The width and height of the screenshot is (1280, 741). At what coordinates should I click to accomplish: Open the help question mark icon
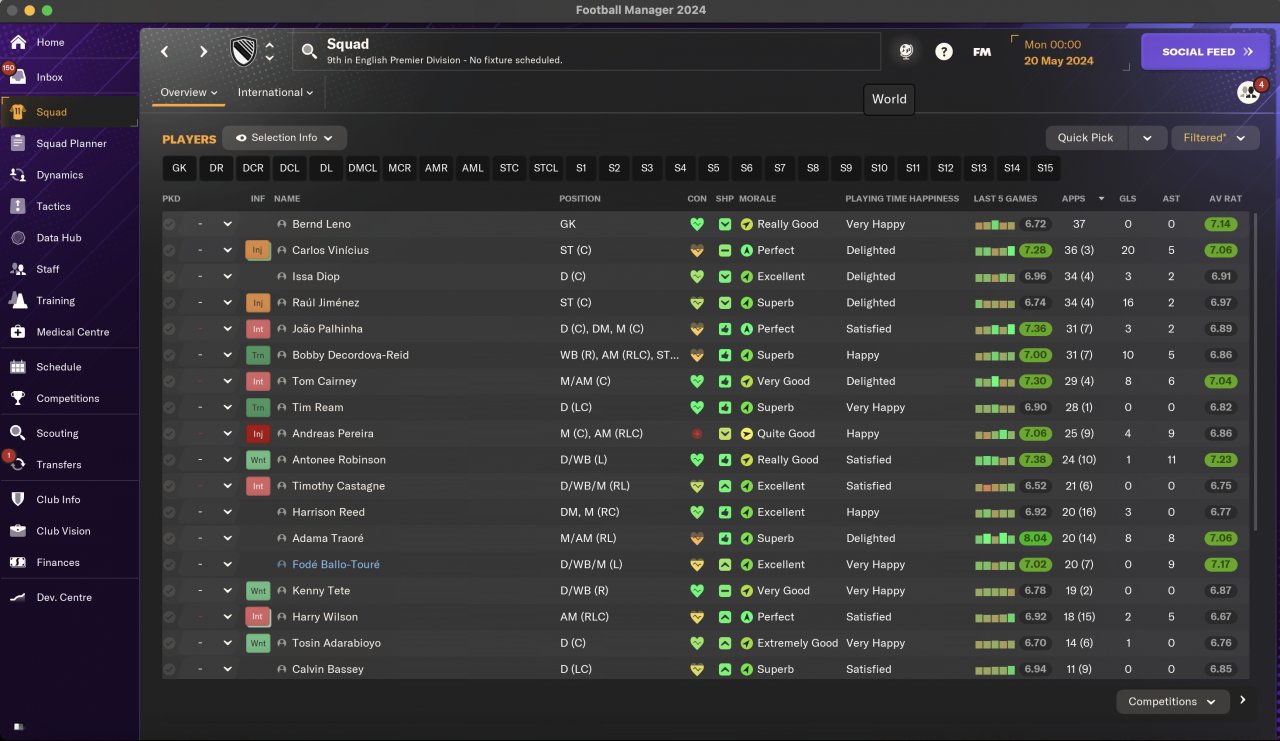pyautogui.click(x=944, y=52)
